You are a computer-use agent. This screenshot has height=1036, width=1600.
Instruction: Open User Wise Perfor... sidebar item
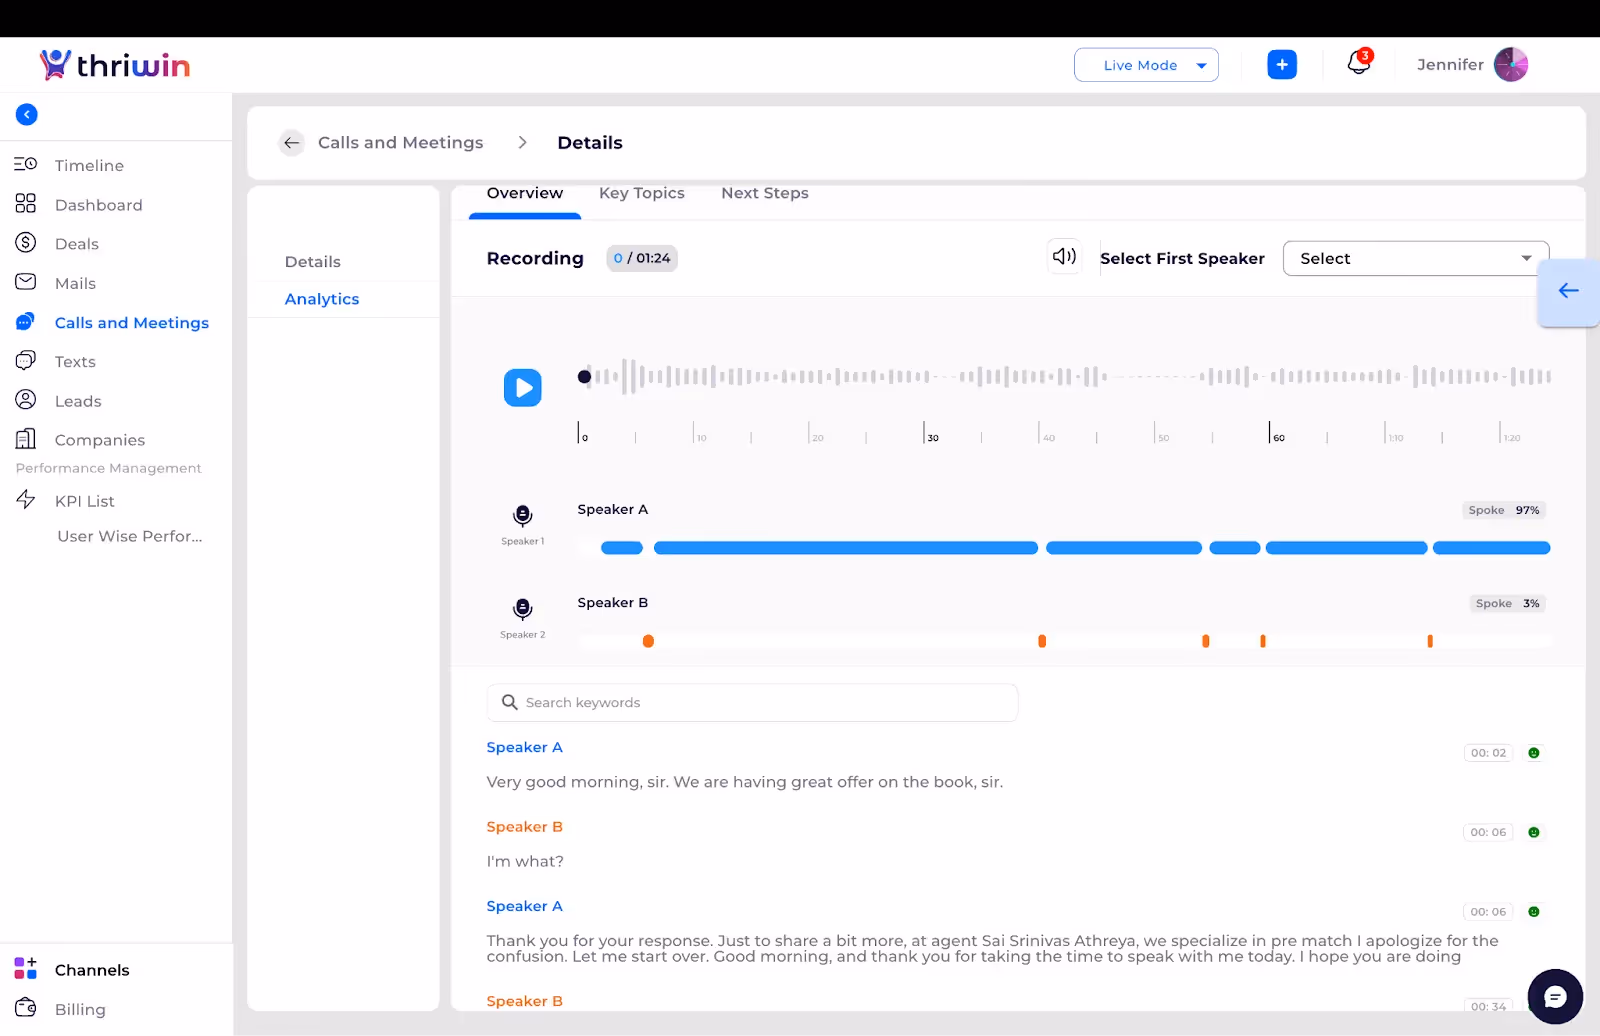point(130,536)
